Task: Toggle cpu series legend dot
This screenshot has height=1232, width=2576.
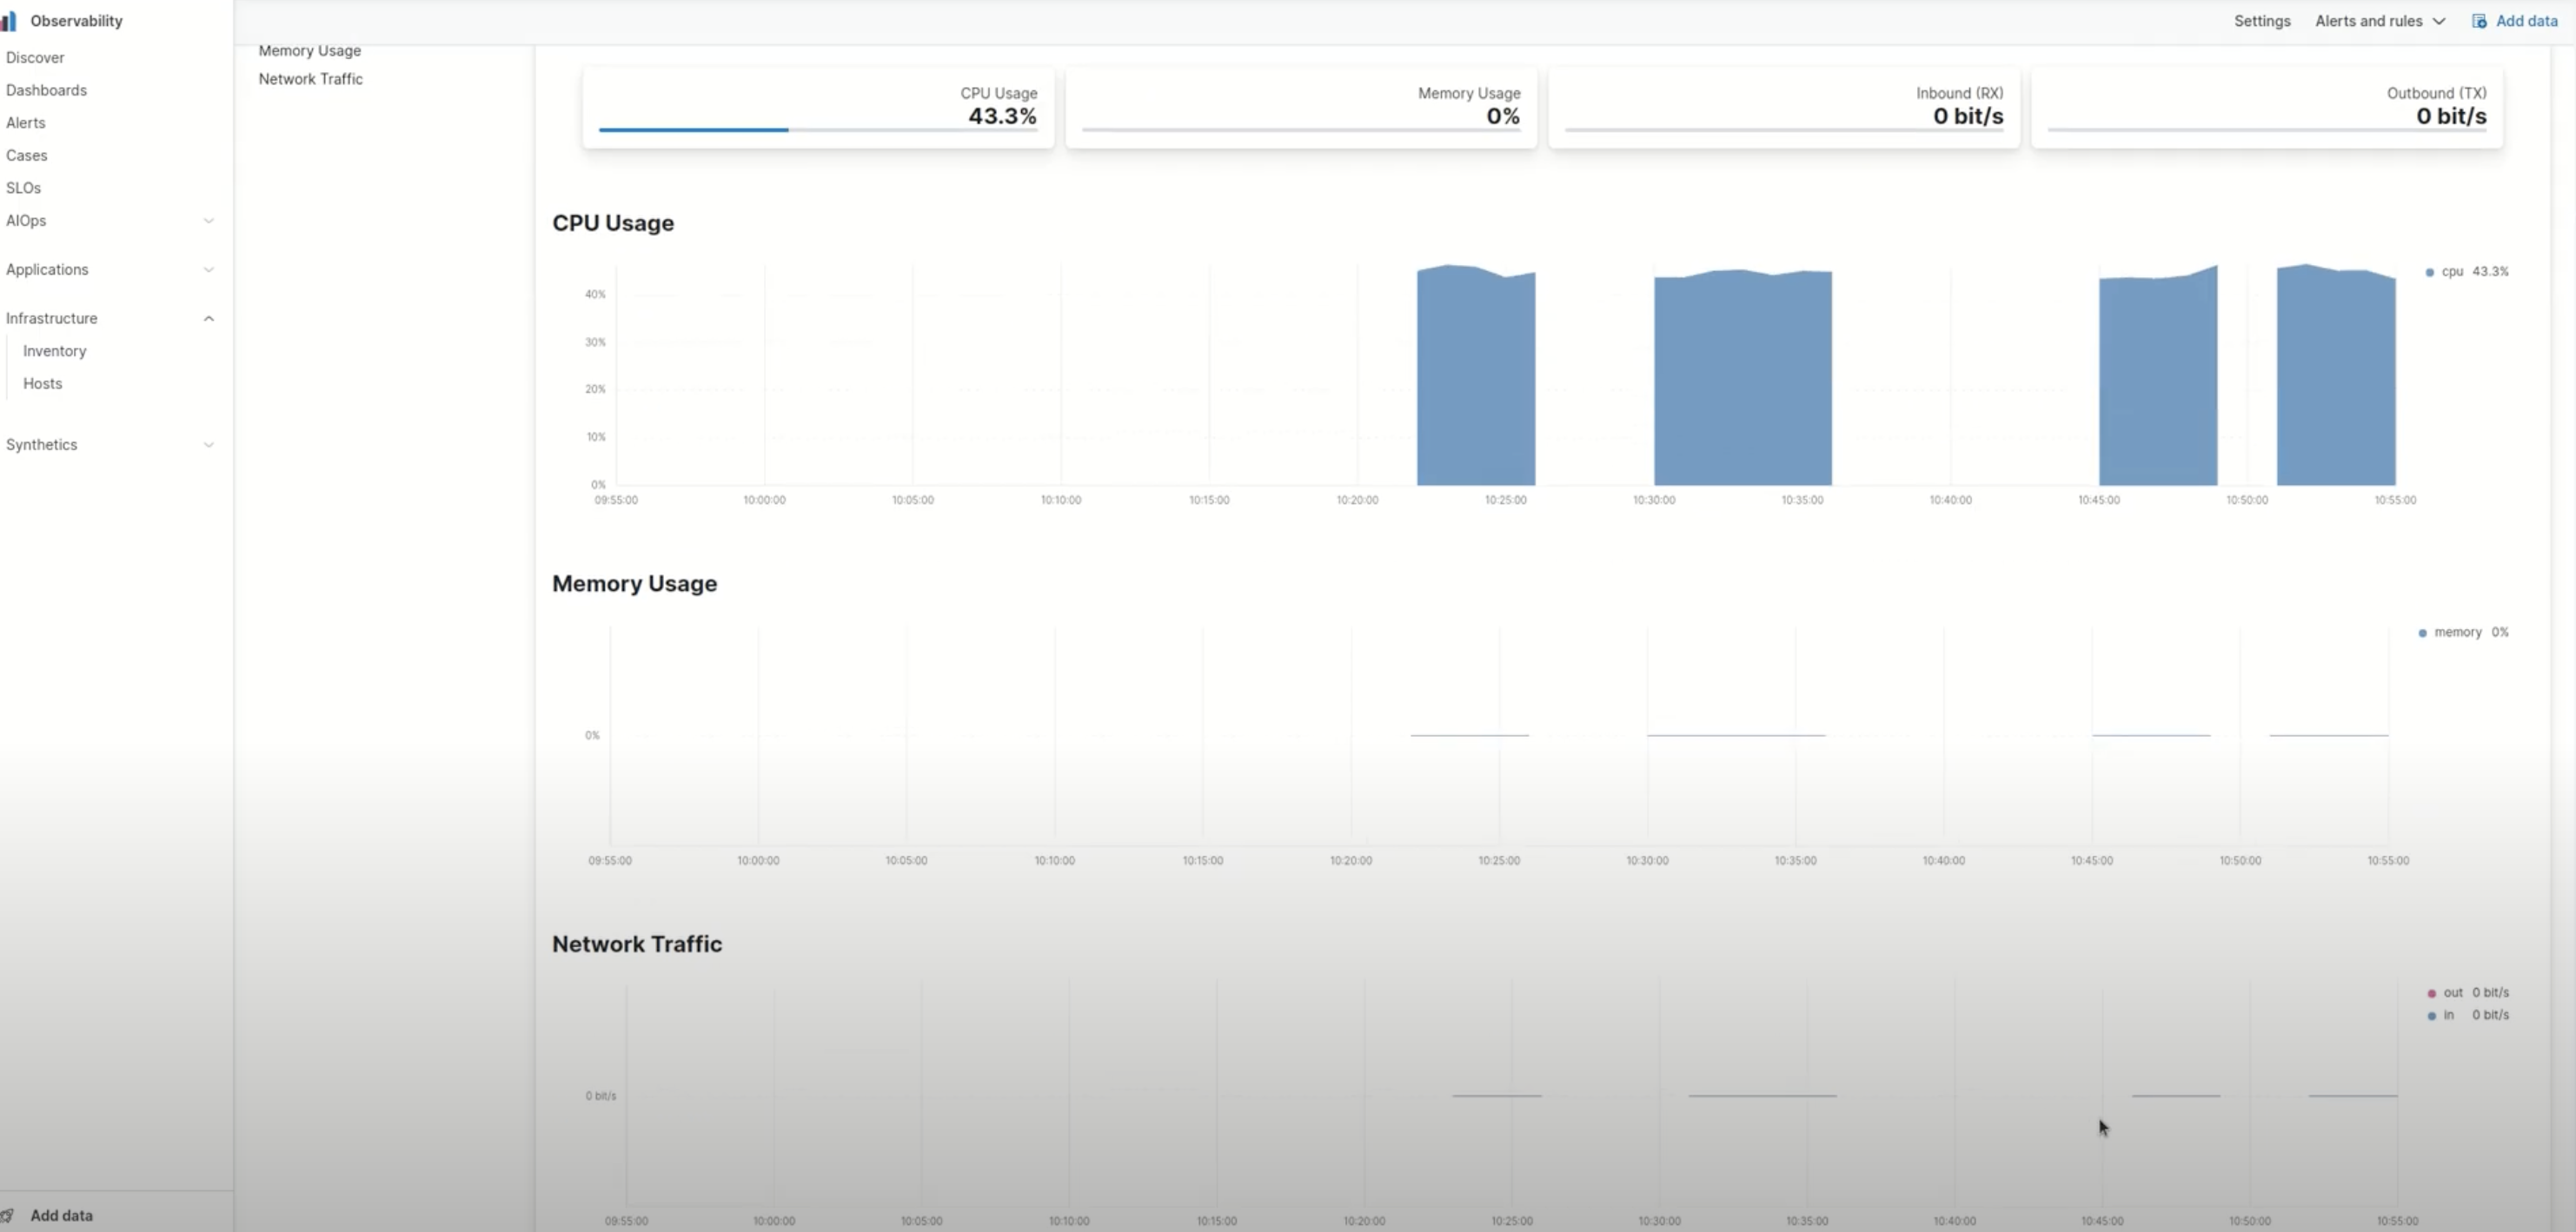Action: click(x=2430, y=272)
